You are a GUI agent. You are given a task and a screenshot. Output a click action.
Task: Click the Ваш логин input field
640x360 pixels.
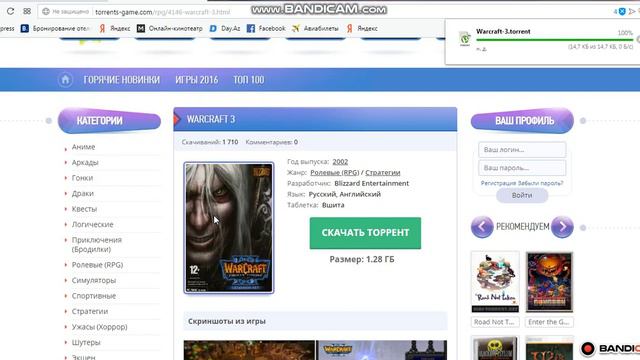click(522, 150)
